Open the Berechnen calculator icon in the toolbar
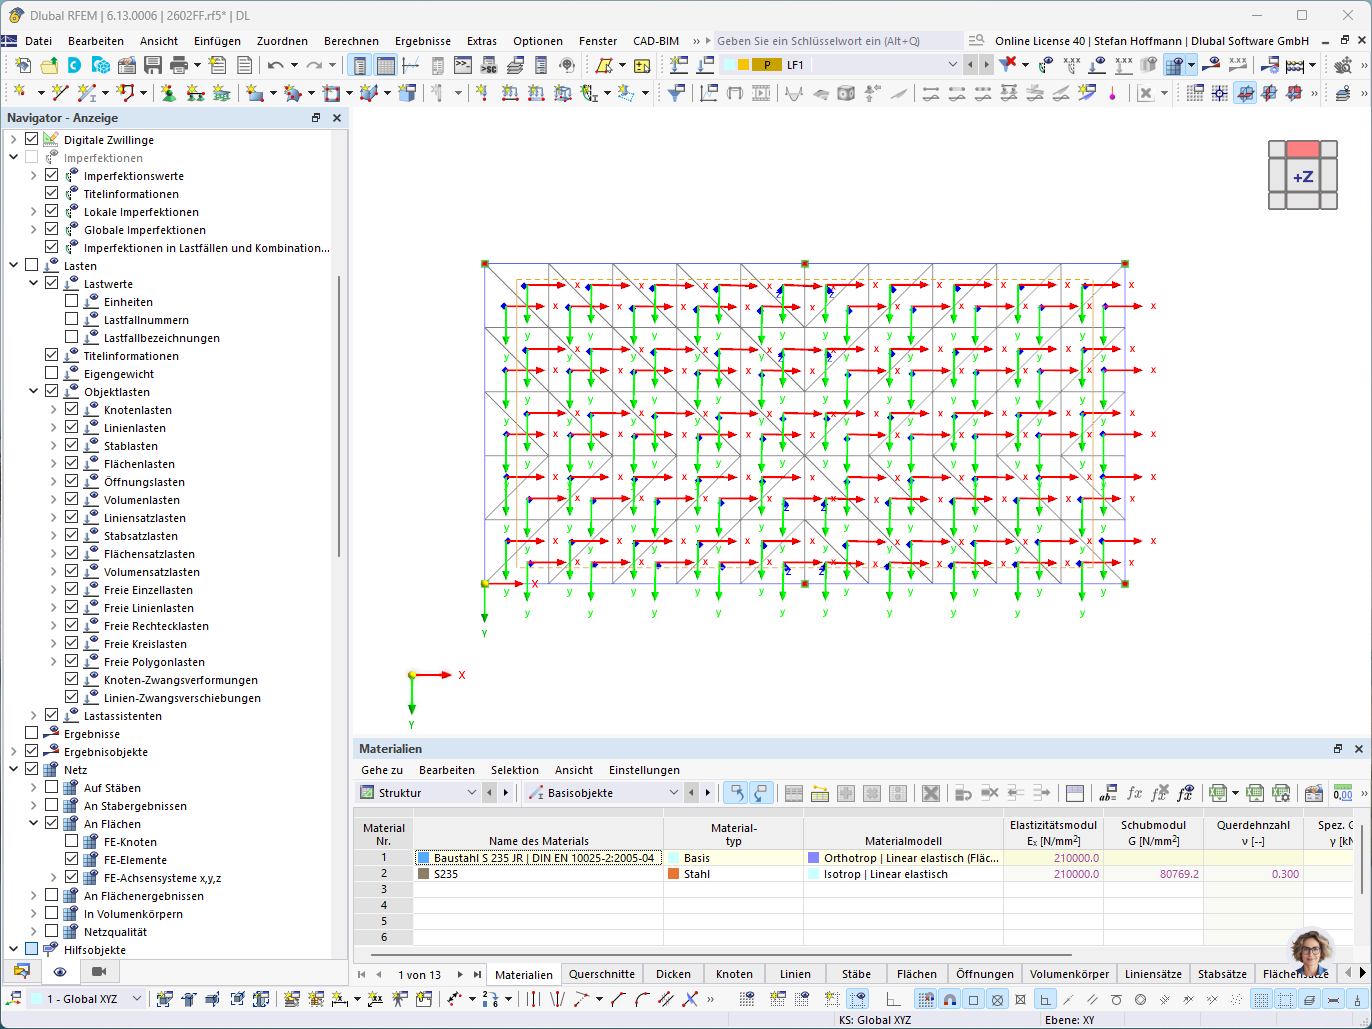The image size is (1372, 1029). (1294, 65)
